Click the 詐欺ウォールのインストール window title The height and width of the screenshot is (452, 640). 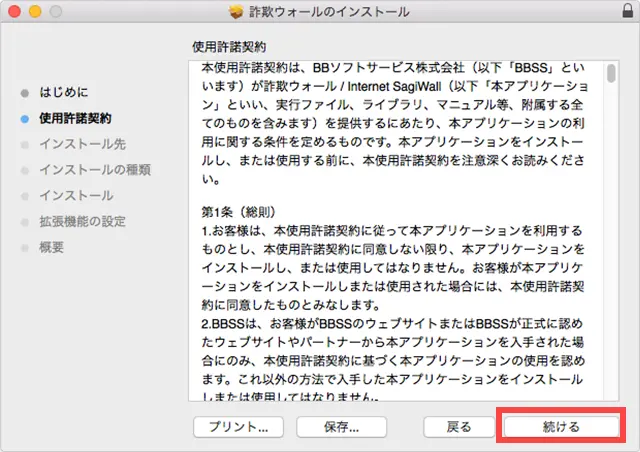[329, 12]
